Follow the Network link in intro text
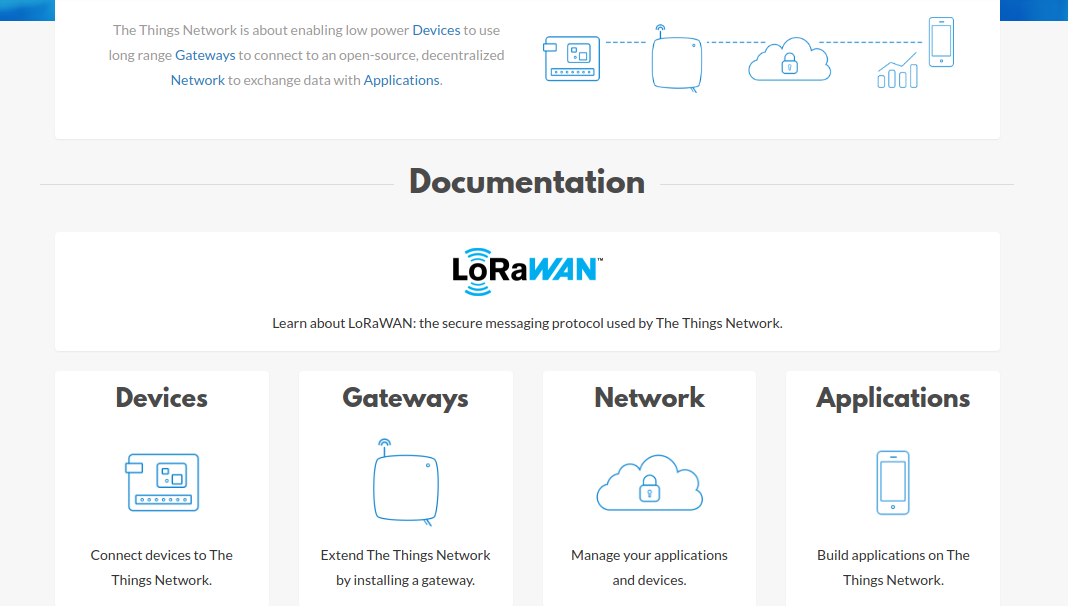The image size is (1068, 606). pyautogui.click(x=198, y=80)
